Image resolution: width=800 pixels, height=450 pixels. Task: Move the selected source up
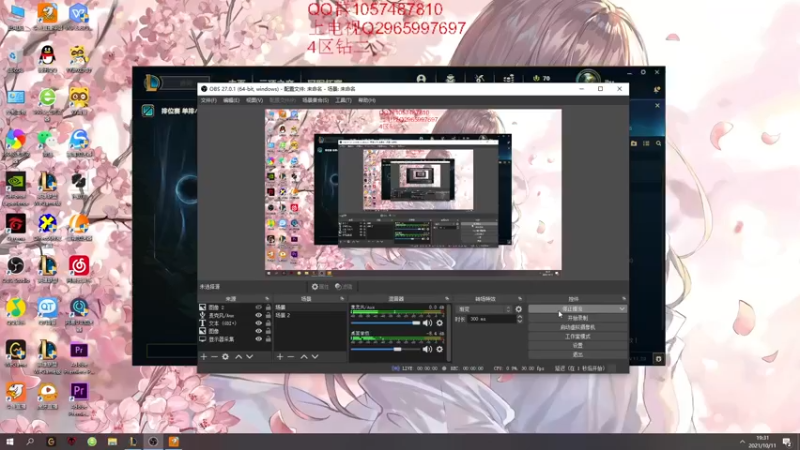click(x=238, y=357)
